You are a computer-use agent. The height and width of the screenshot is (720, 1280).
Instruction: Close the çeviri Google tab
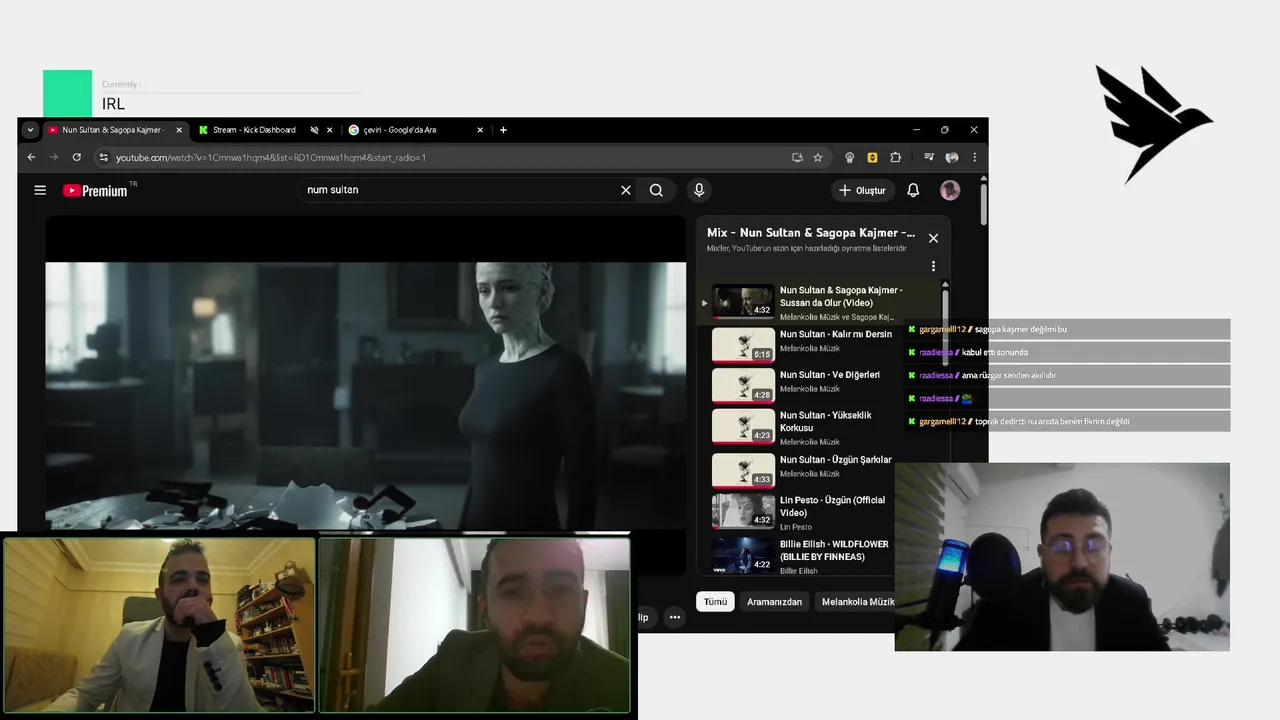pyautogui.click(x=480, y=130)
